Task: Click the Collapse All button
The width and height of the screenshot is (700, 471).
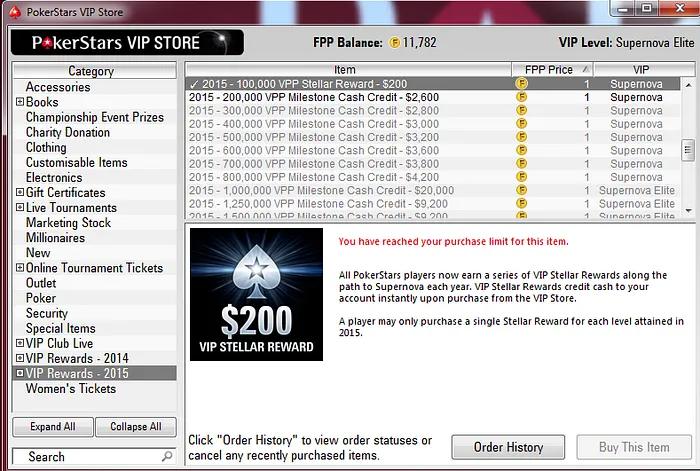Action: tap(136, 427)
